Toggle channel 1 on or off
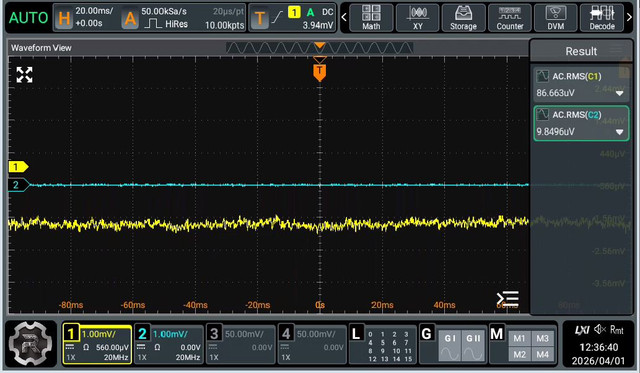The height and width of the screenshot is (373, 640). [x=71, y=333]
